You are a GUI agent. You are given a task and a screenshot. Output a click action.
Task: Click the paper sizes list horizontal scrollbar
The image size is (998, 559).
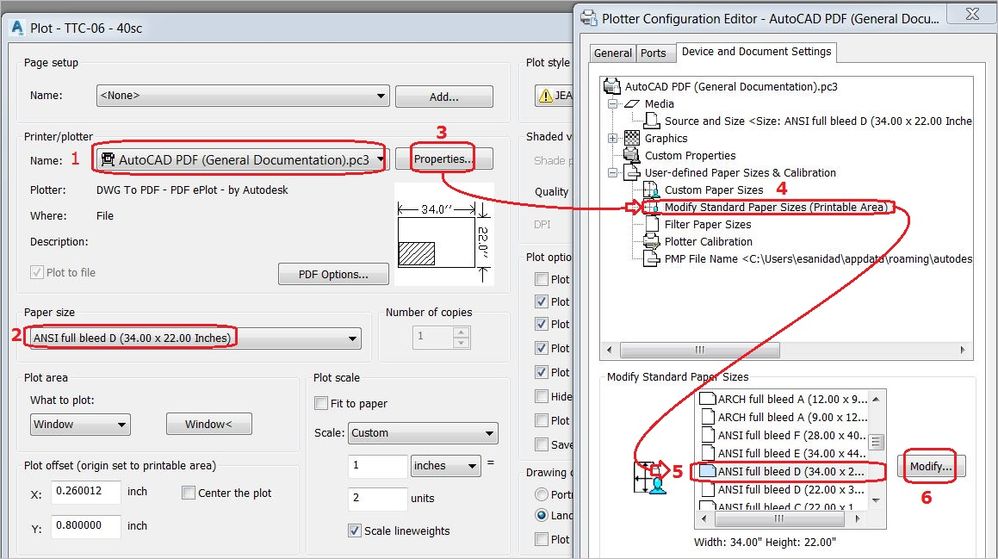[x=780, y=519]
